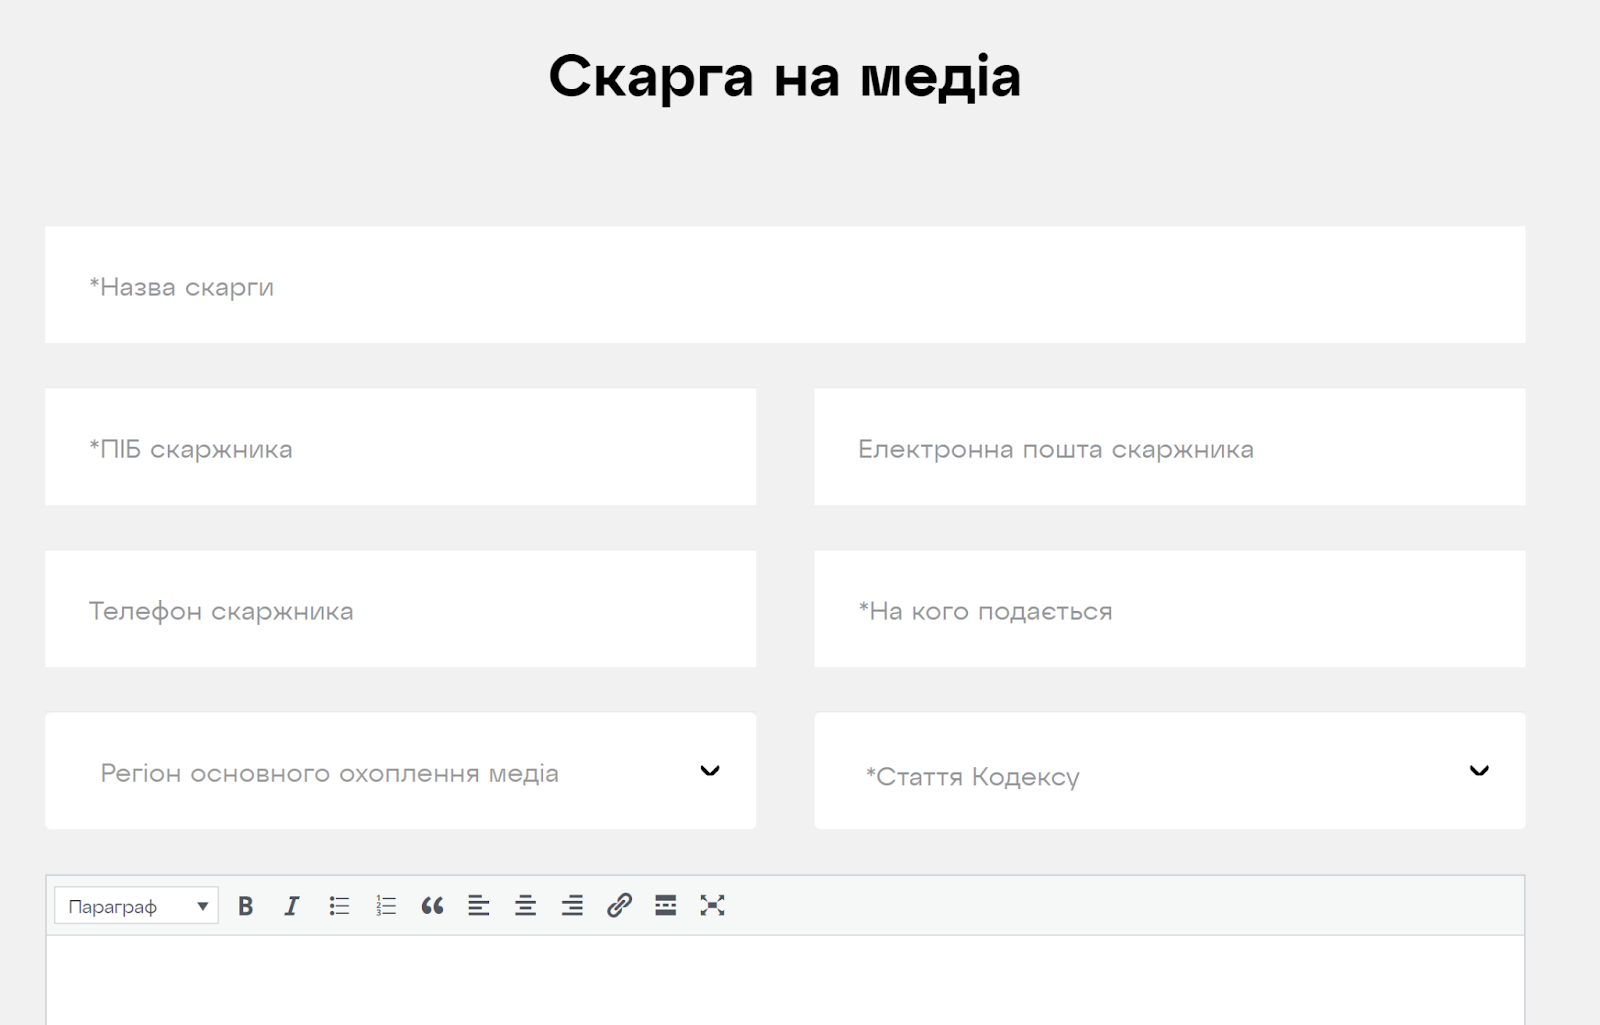Align text right in editor
This screenshot has width=1600, height=1025.
tap(572, 906)
